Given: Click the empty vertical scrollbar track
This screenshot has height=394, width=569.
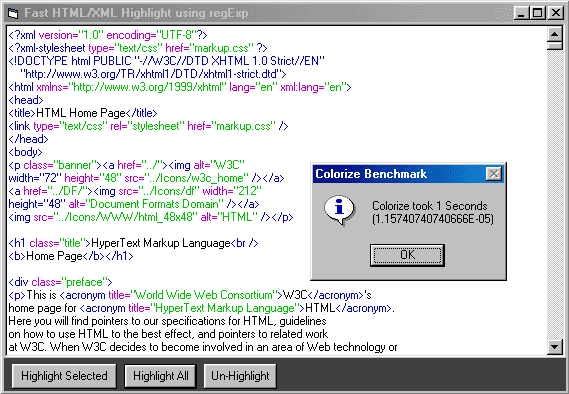Looking at the screenshot, I should point(554,194).
